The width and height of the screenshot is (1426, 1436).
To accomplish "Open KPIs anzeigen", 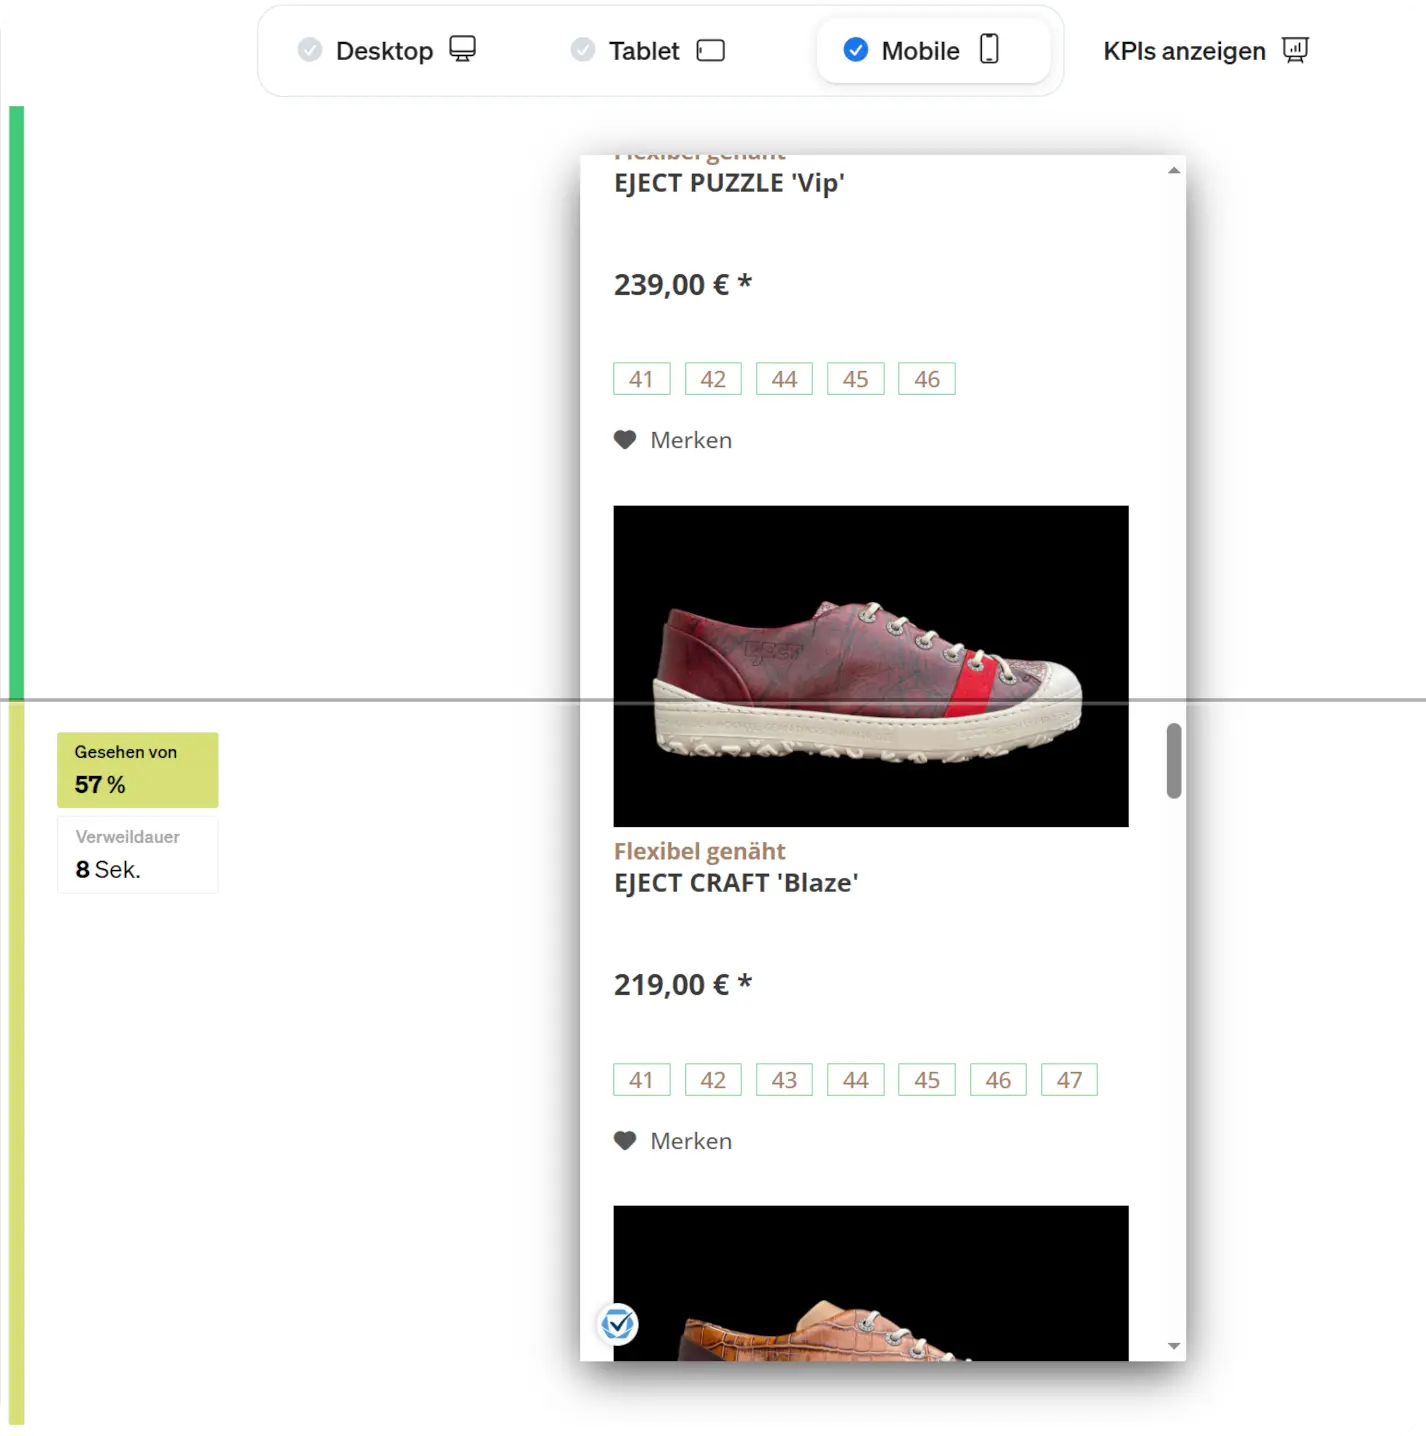I will [1183, 50].
